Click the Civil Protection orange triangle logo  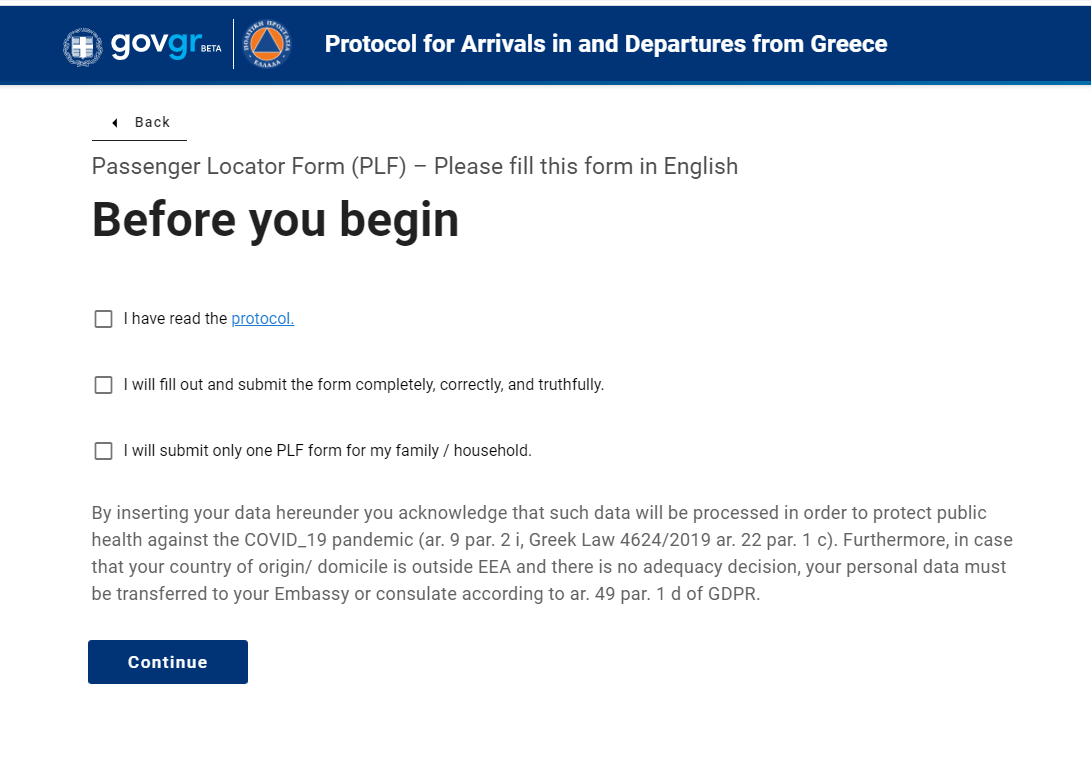(267, 44)
